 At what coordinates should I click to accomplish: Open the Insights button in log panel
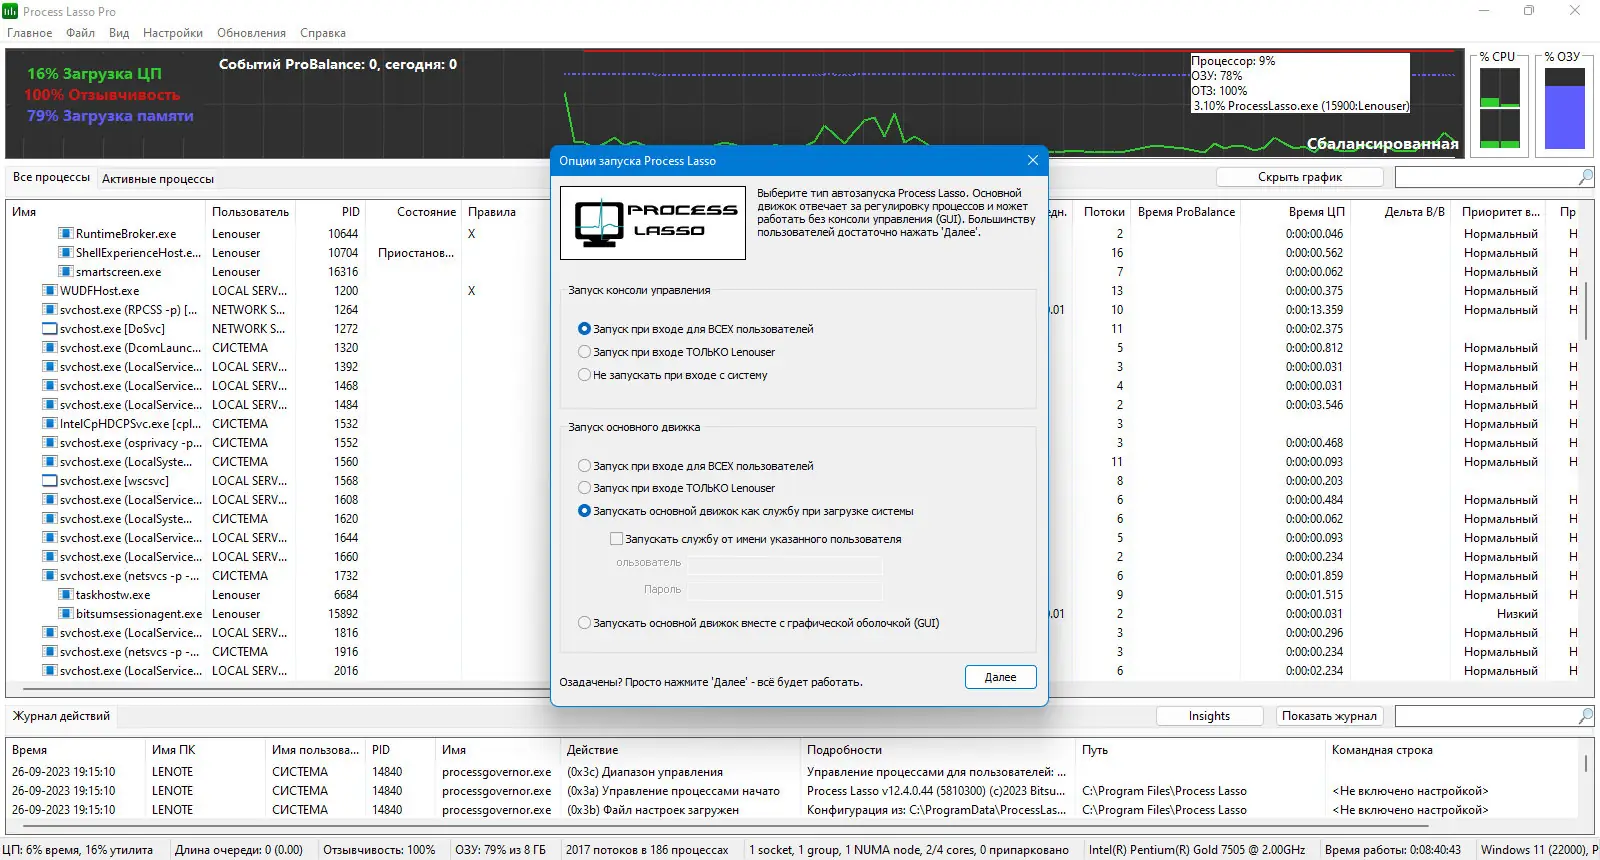(x=1210, y=716)
